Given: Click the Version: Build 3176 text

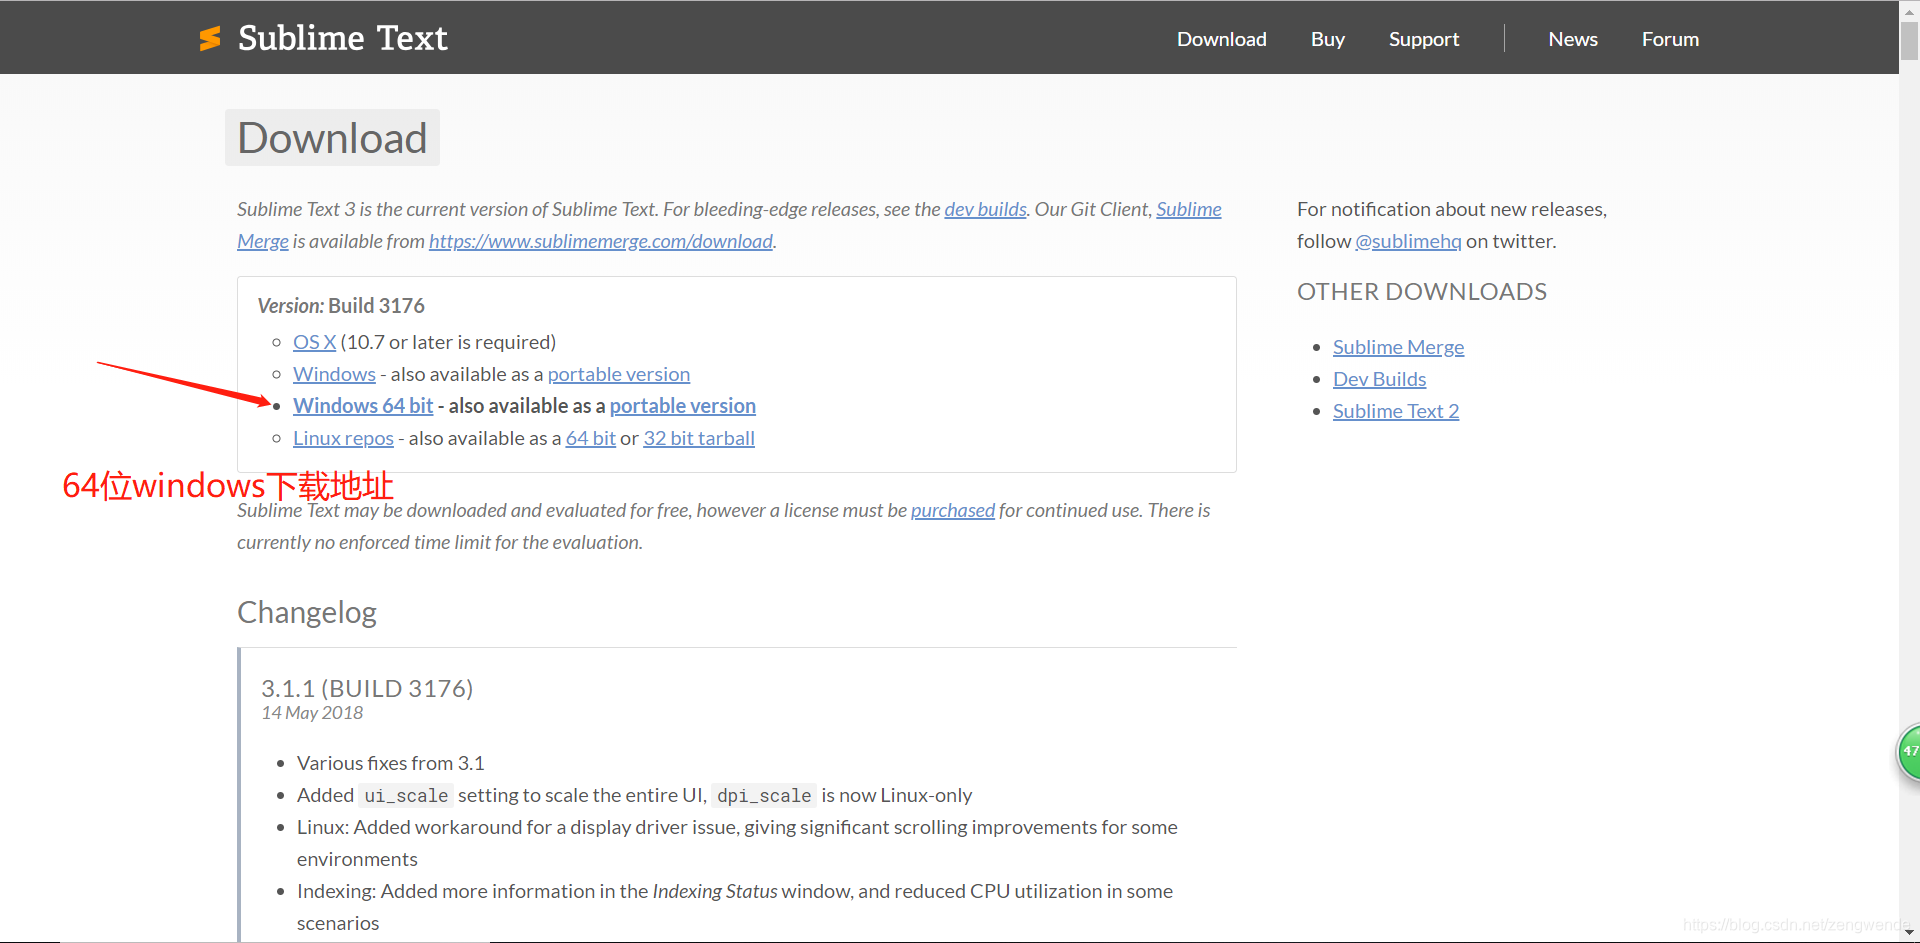Looking at the screenshot, I should coord(341,305).
